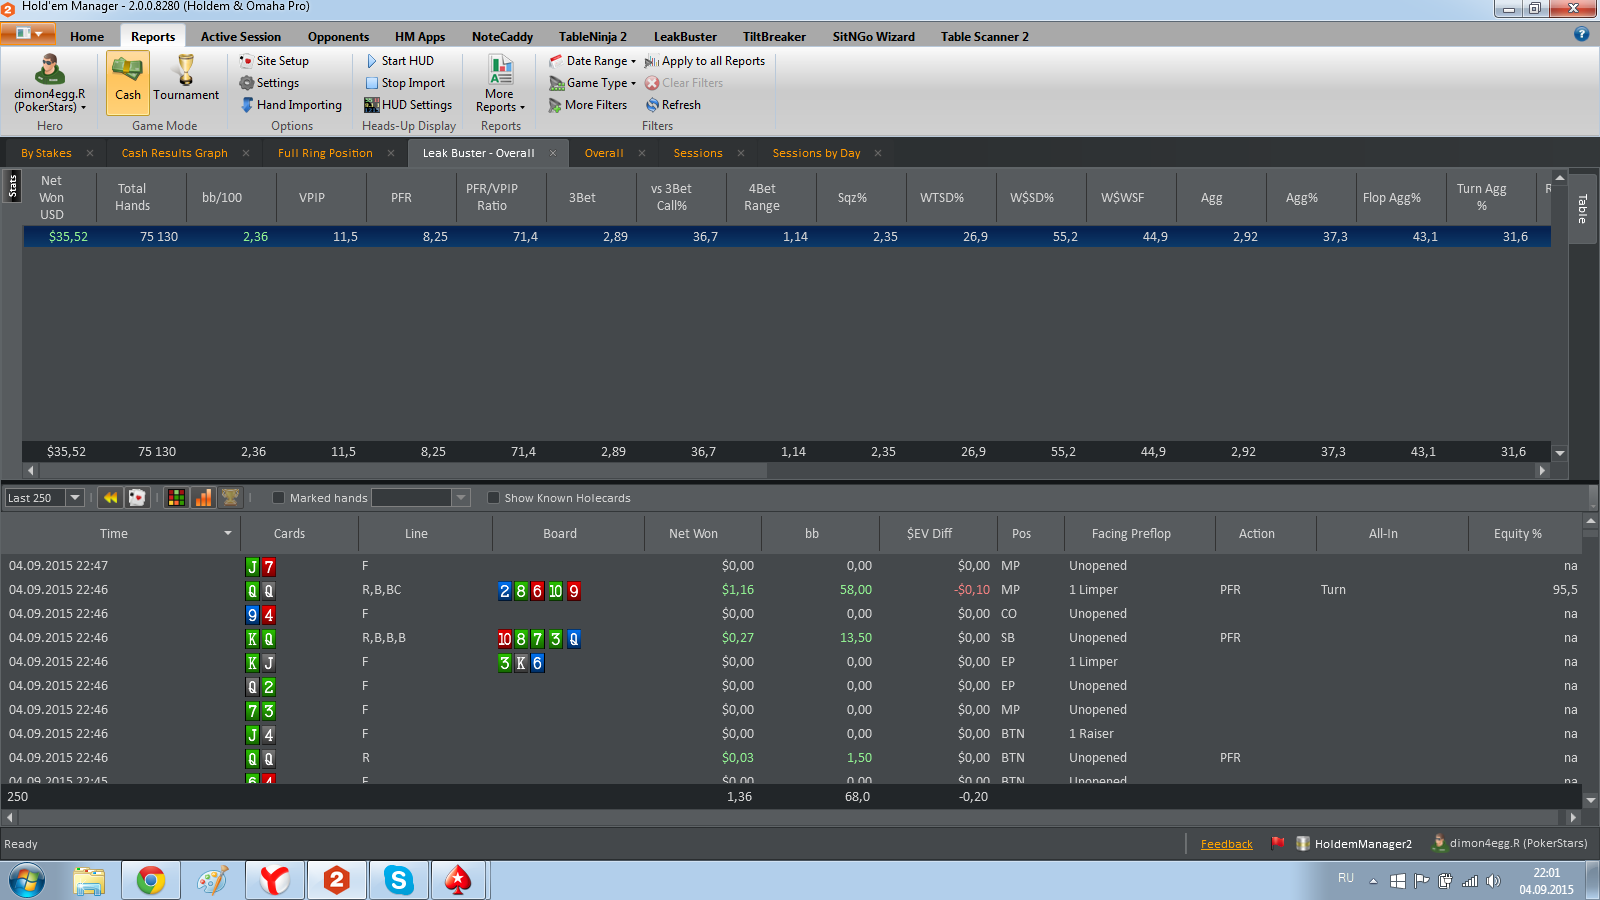Click the Time column sort arrow
1600x900 pixels.
coord(228,533)
